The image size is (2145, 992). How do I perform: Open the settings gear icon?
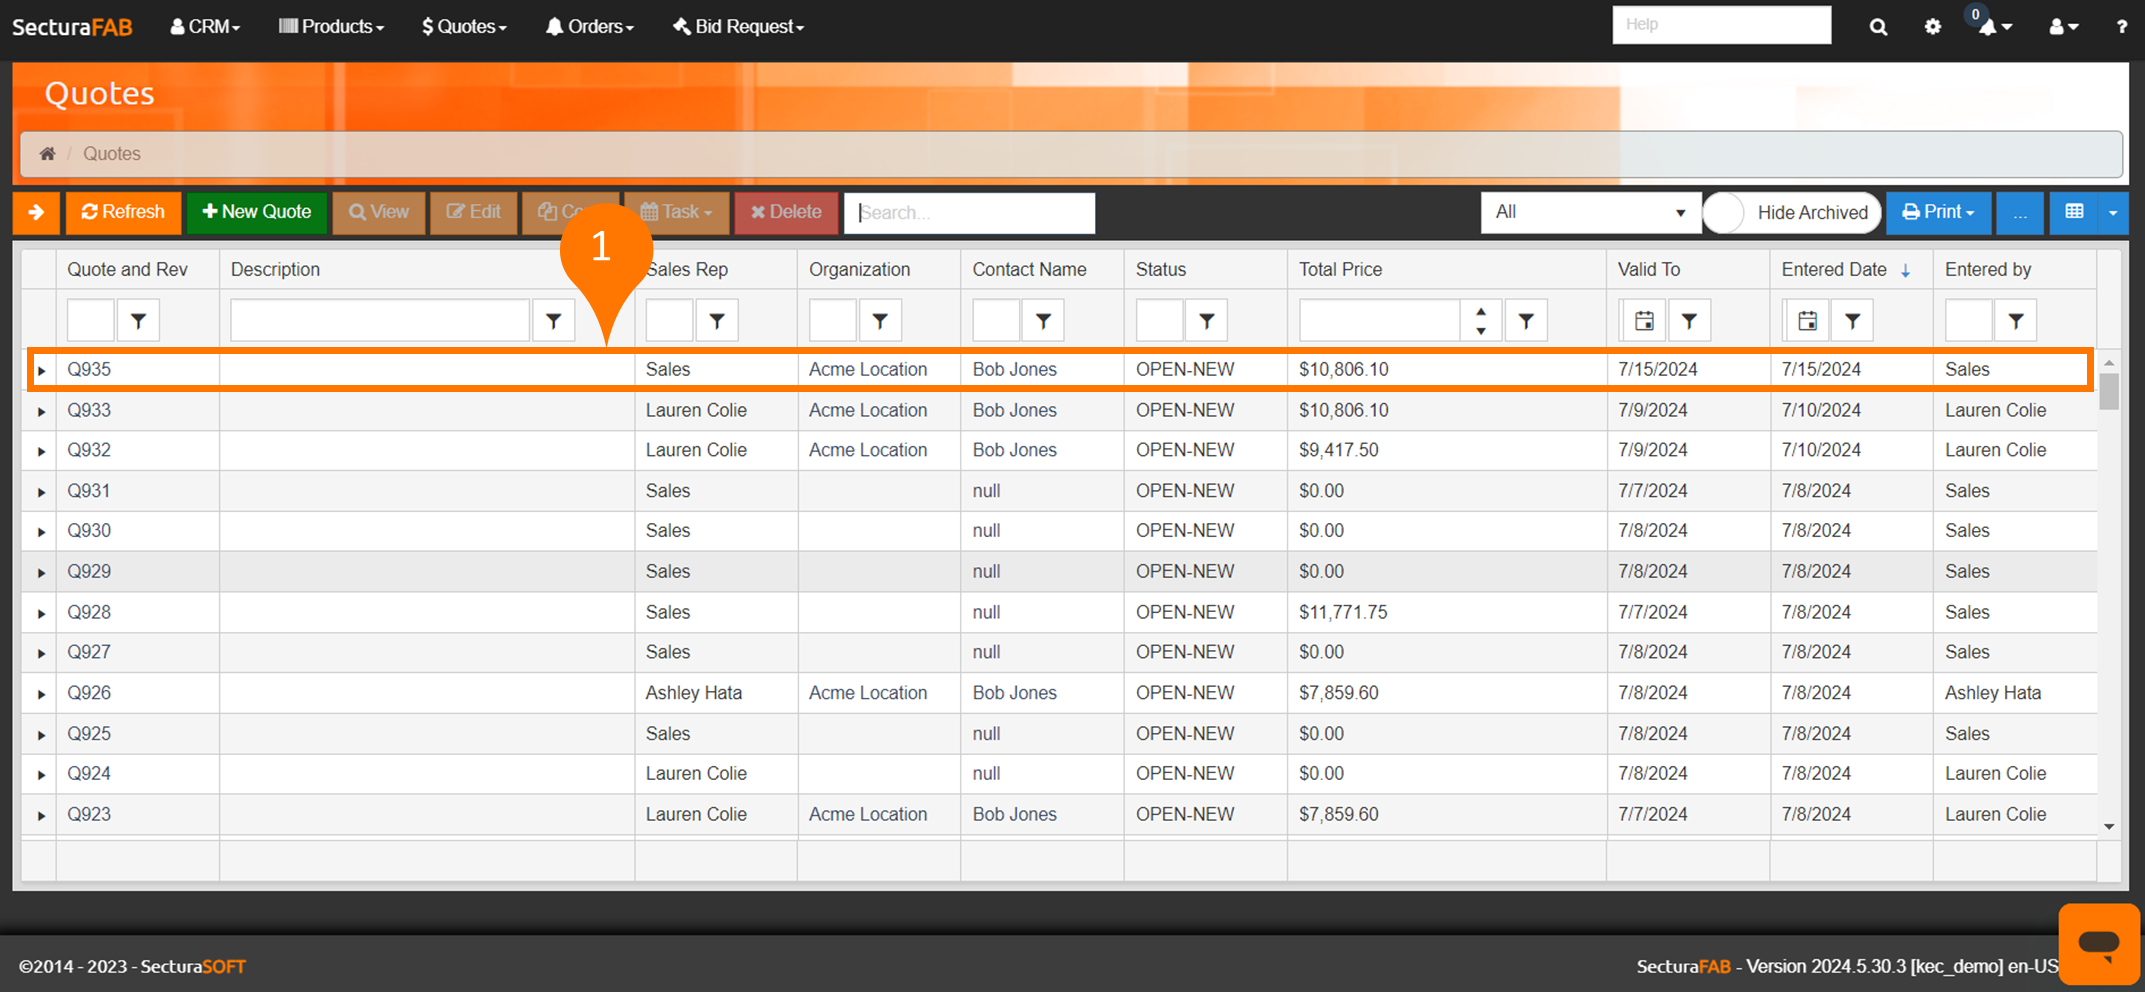[1932, 27]
